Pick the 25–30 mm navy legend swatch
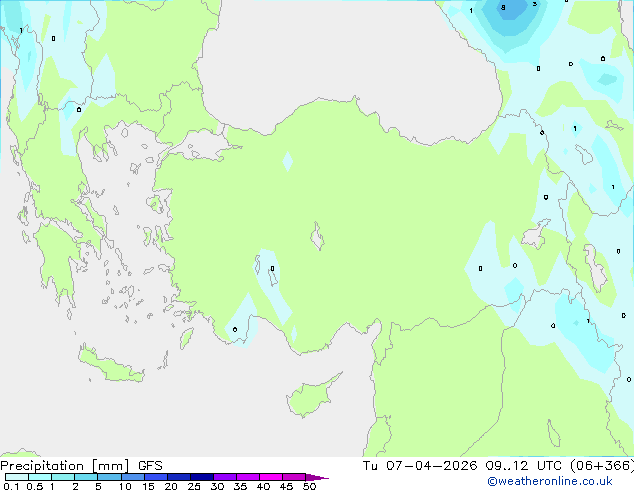Viewport: 634px width, 490px height. pyautogui.click(x=202, y=477)
